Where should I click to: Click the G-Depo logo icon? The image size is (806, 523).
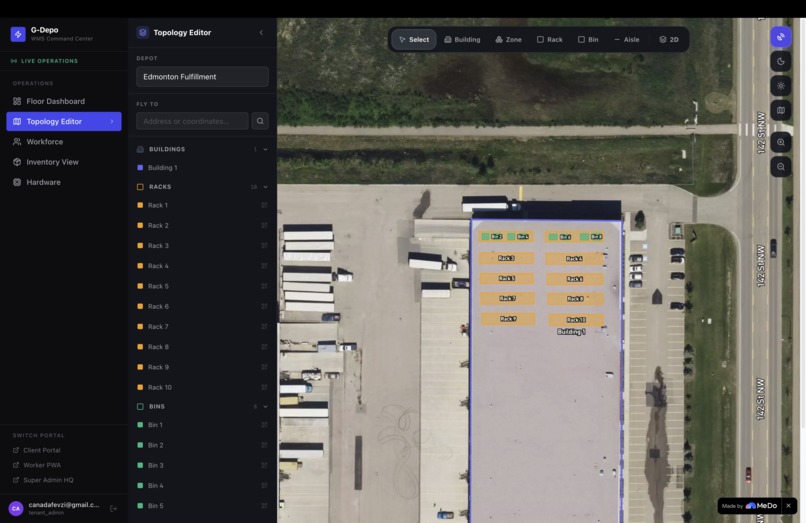coord(18,34)
